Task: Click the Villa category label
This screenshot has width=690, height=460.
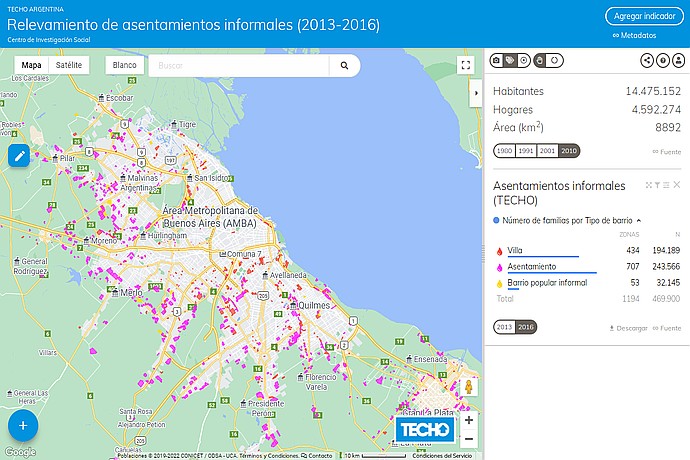Action: (x=515, y=250)
